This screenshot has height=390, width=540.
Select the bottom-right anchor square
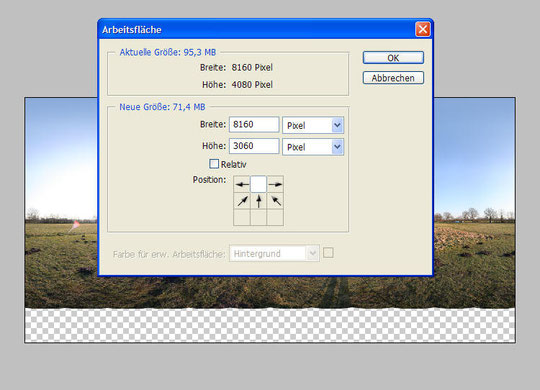(x=275, y=217)
